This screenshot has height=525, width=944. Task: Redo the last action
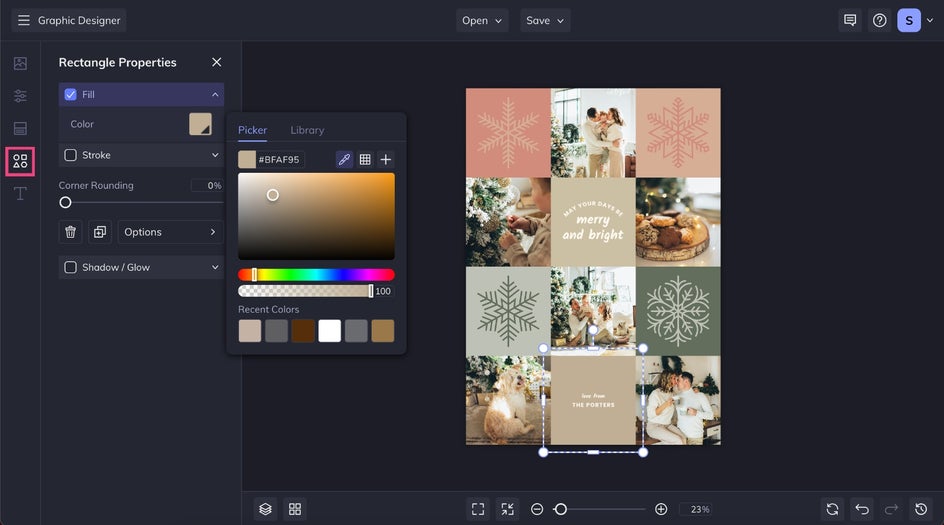(x=892, y=509)
